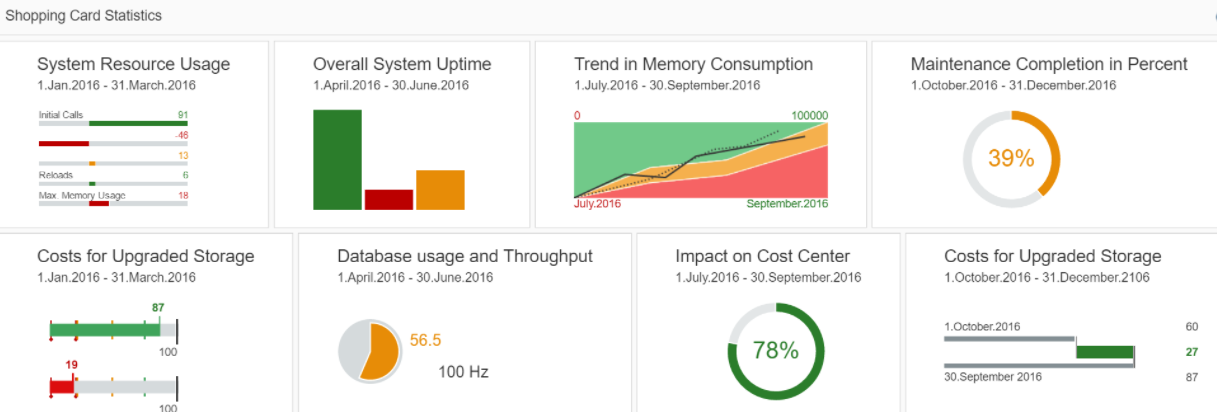Click the orange bar in Uptime chart
The width and height of the screenshot is (1217, 412).
tap(440, 190)
